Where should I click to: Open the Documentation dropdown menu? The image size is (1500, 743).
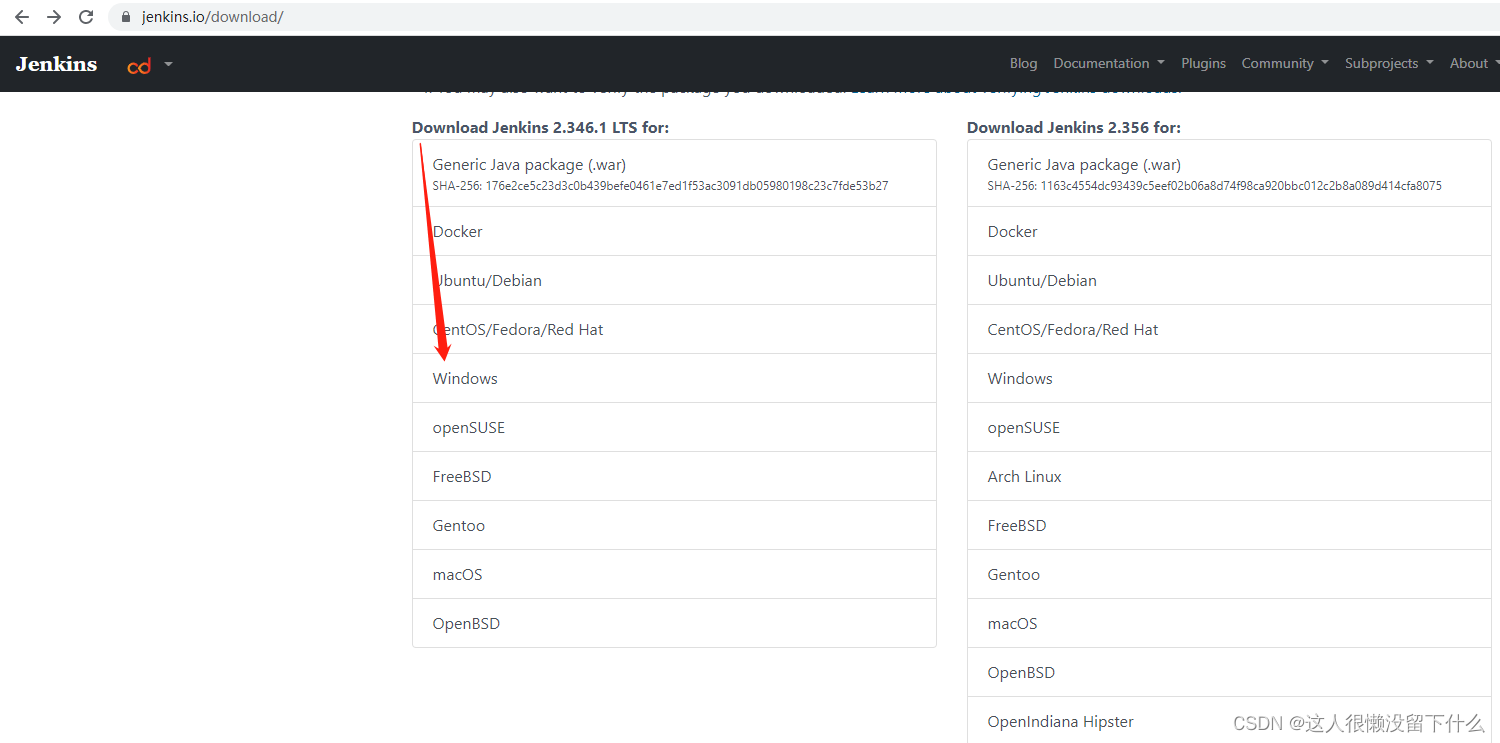tap(1108, 63)
